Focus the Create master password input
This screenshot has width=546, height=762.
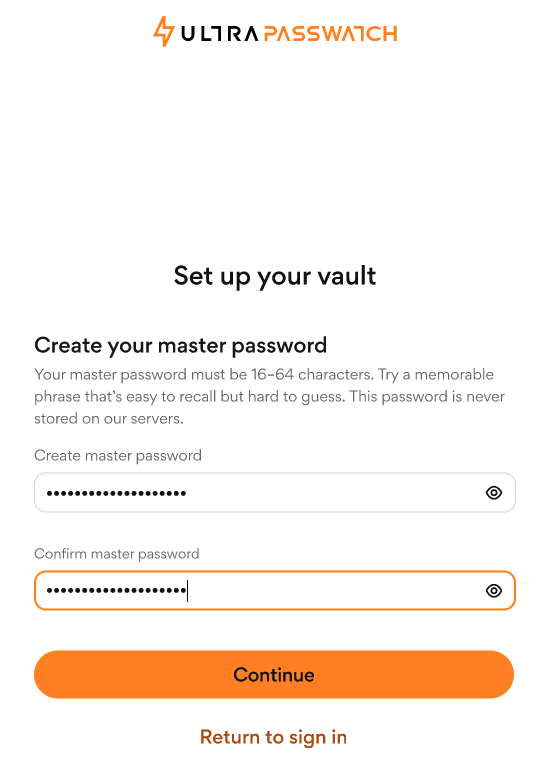point(275,492)
